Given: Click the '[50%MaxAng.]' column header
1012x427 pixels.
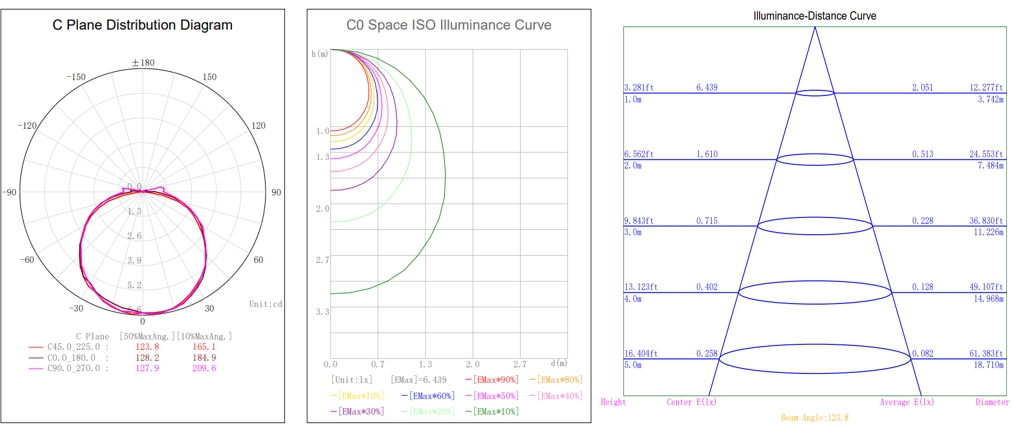Looking at the screenshot, I should [148, 336].
